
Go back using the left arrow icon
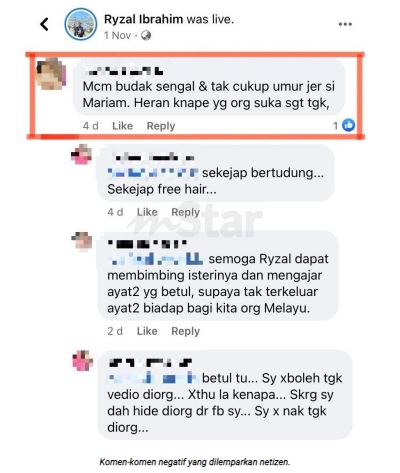[44, 24]
